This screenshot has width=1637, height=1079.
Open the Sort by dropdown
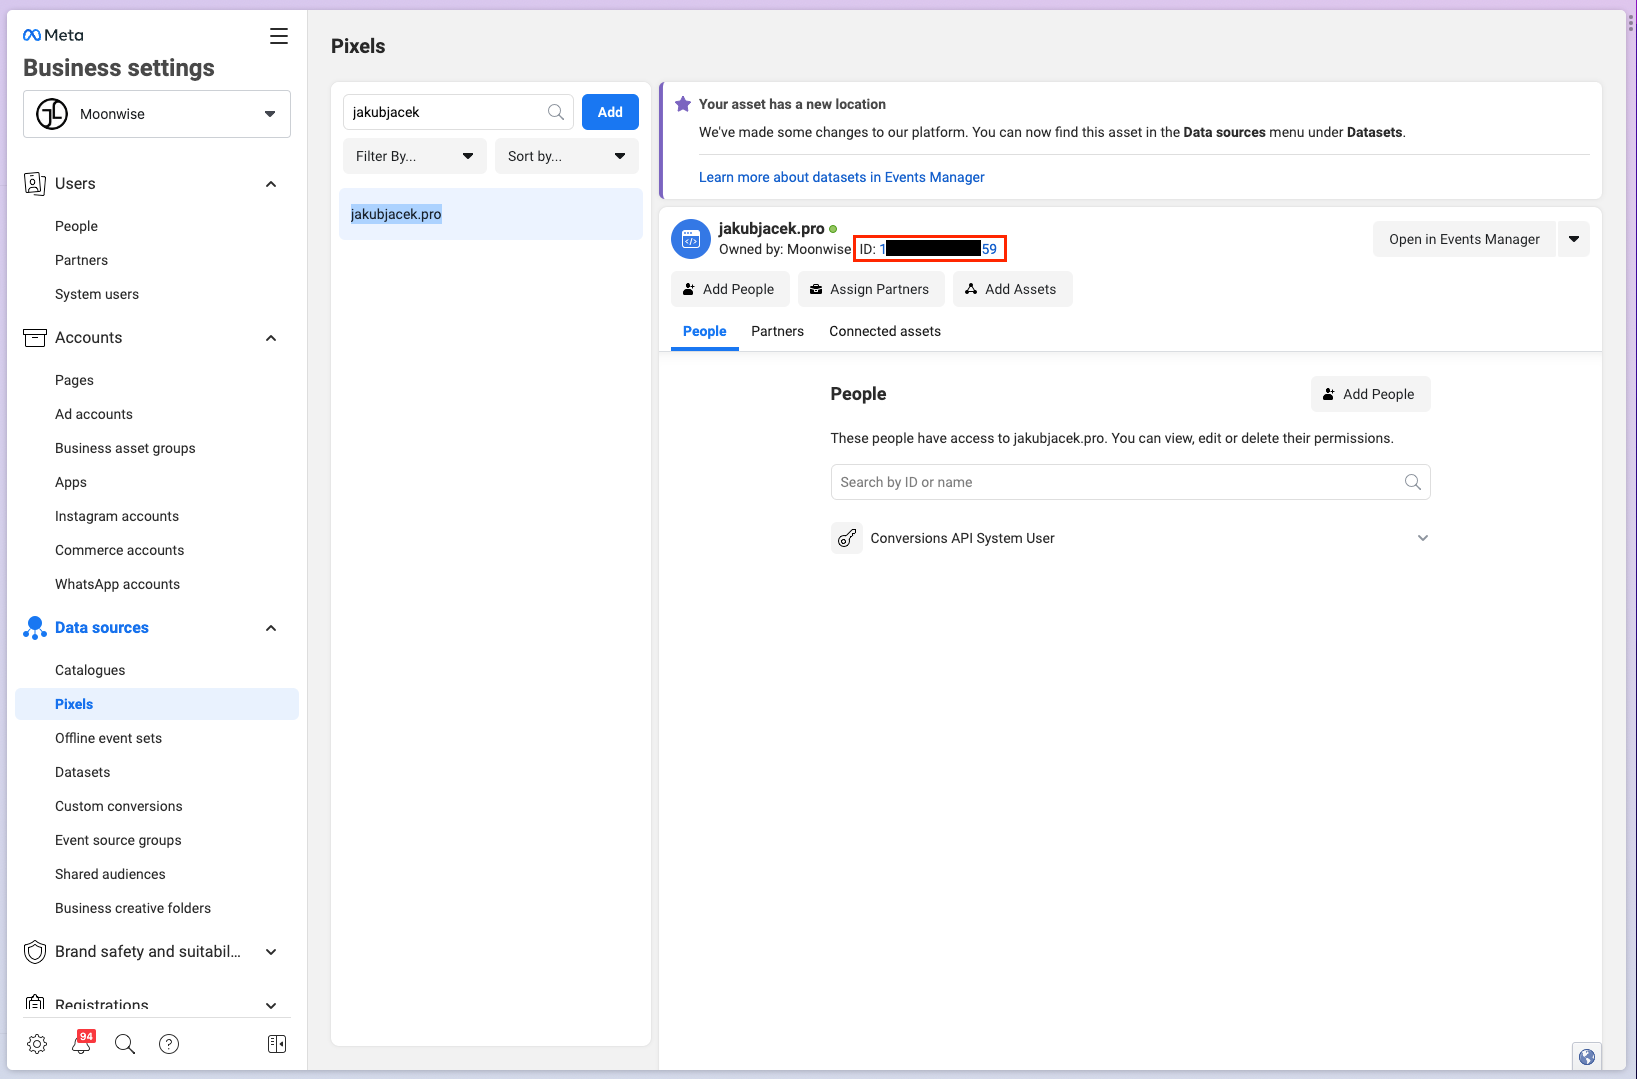(x=566, y=156)
